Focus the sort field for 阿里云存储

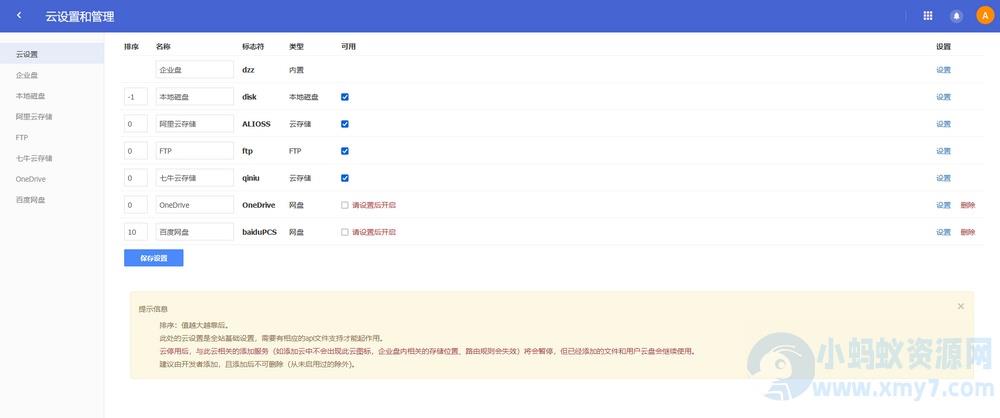point(136,124)
